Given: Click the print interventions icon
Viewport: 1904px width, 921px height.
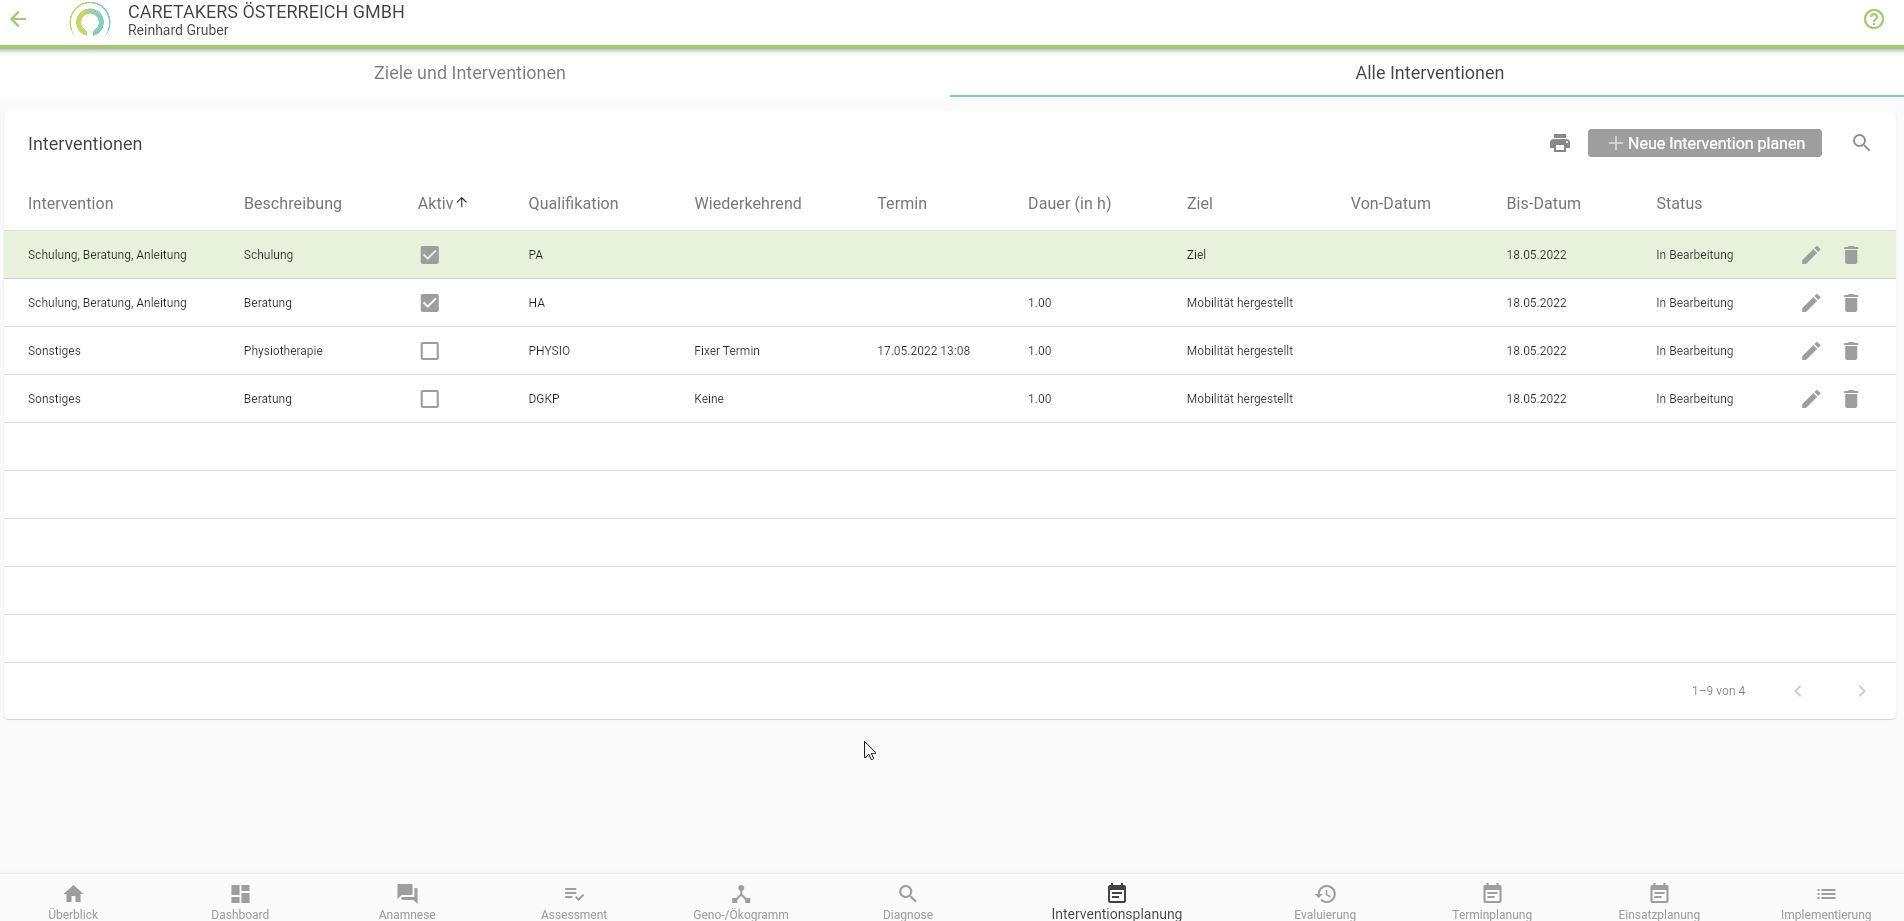Looking at the screenshot, I should 1559,143.
